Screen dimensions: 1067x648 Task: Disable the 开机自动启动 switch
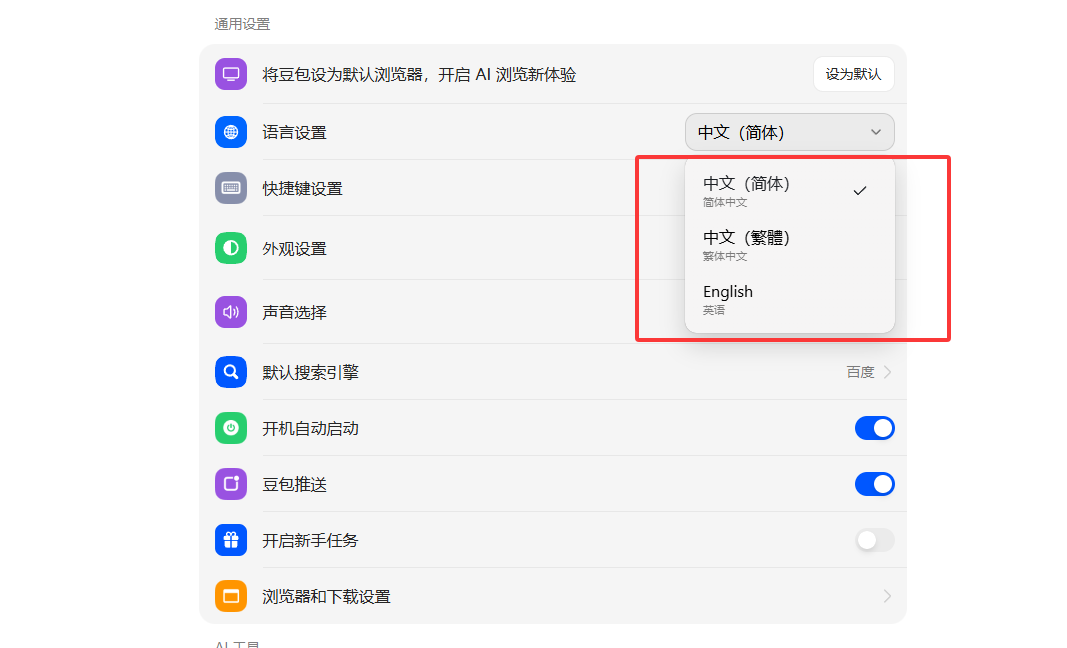874,428
